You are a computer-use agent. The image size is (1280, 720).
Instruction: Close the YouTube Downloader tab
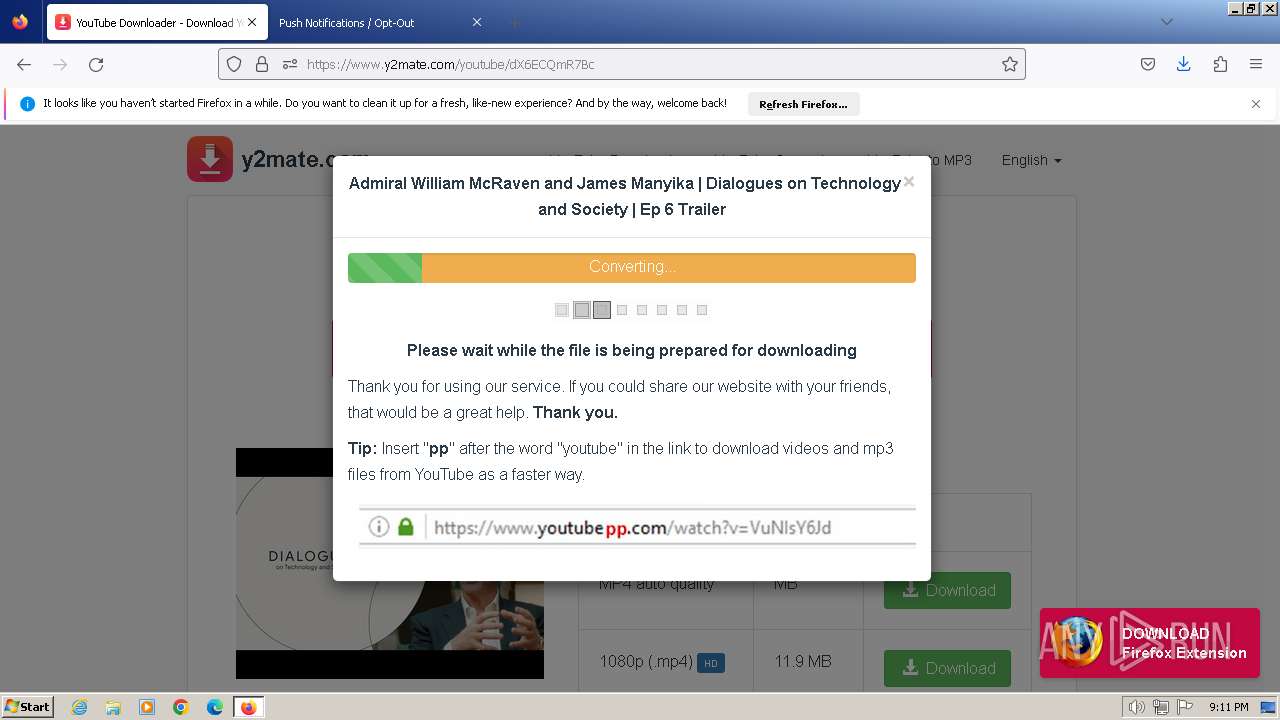click(x=251, y=22)
